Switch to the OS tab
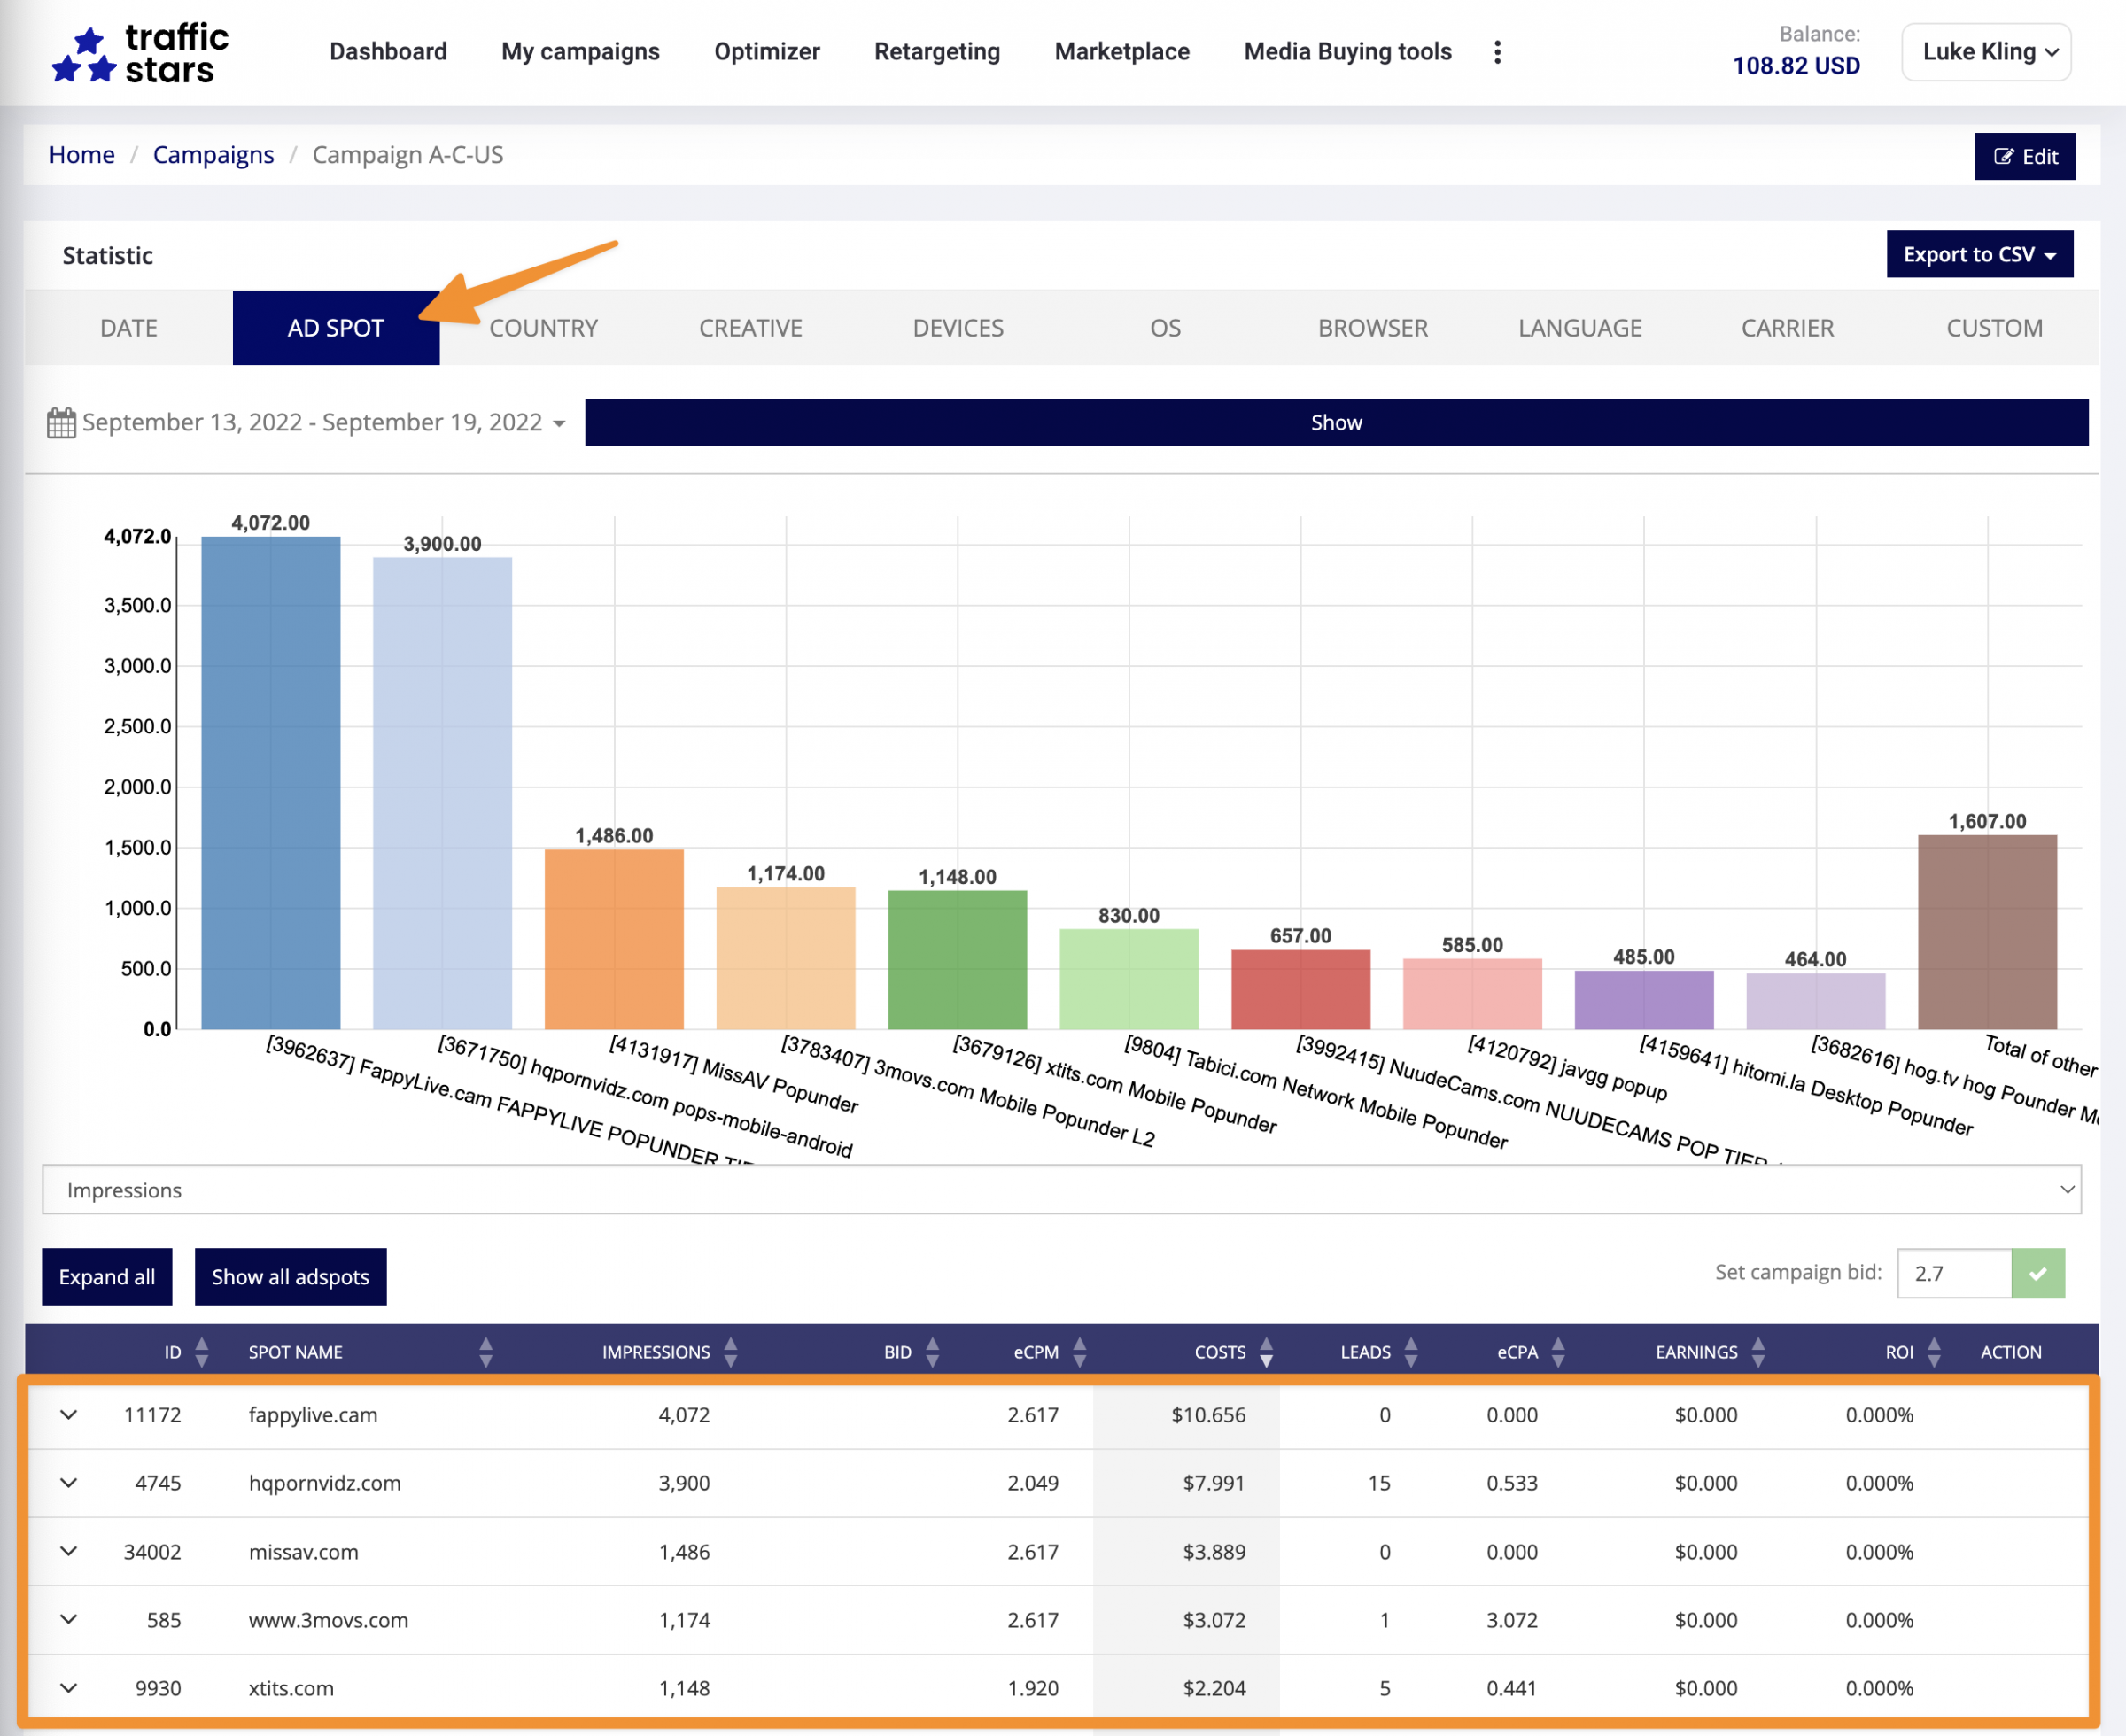Image resolution: width=2126 pixels, height=1736 pixels. point(1165,328)
